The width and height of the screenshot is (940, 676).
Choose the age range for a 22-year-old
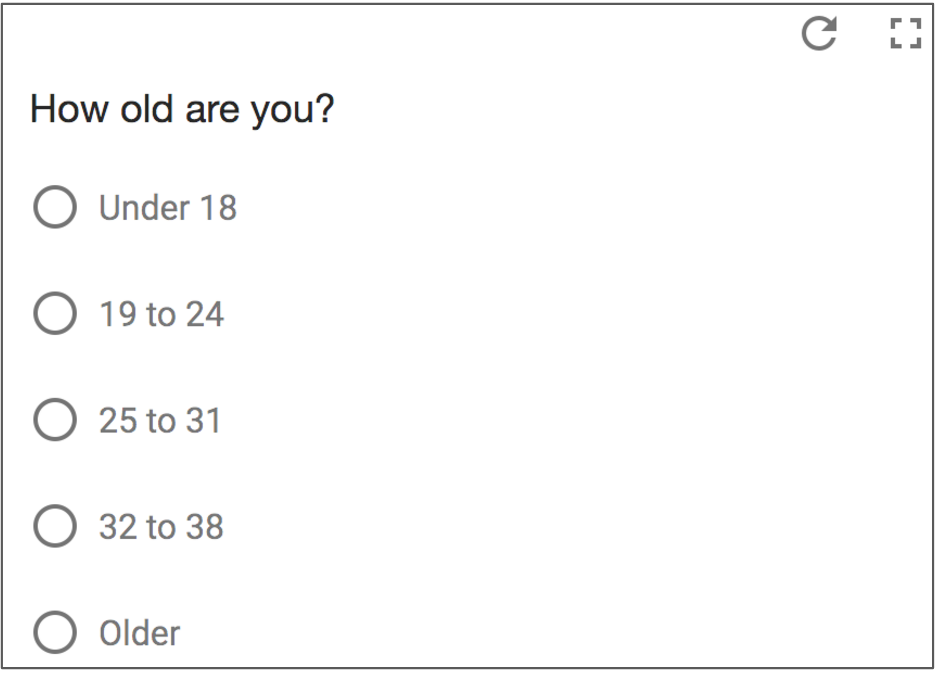[x=55, y=314]
